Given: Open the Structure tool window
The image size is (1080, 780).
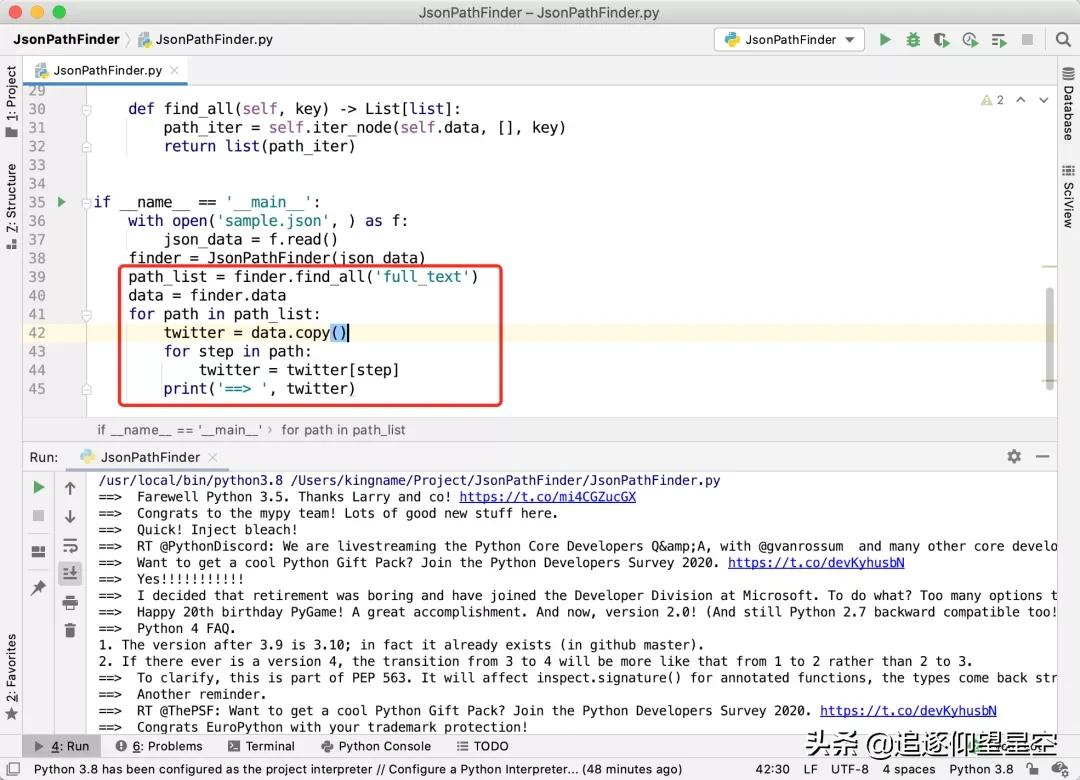Looking at the screenshot, I should coord(11,206).
